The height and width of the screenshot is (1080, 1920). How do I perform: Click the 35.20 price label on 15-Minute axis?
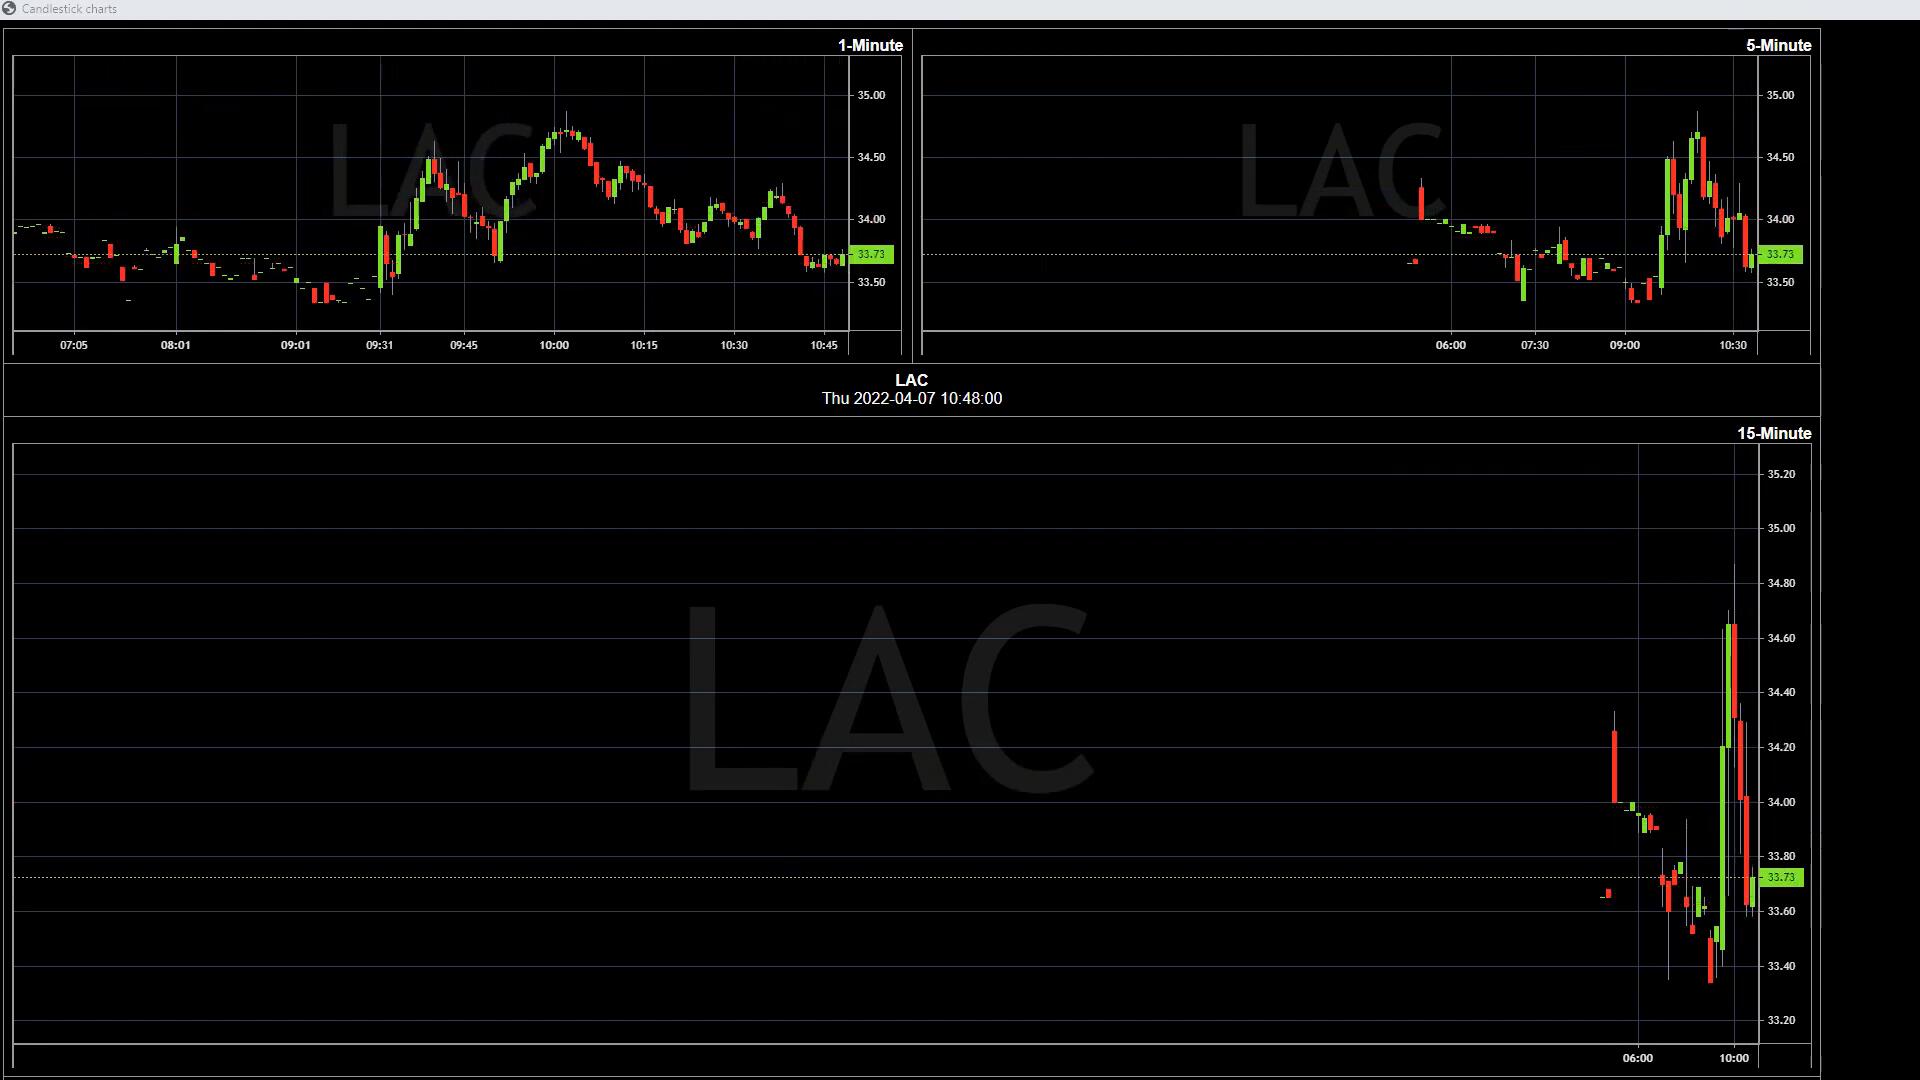1781,474
